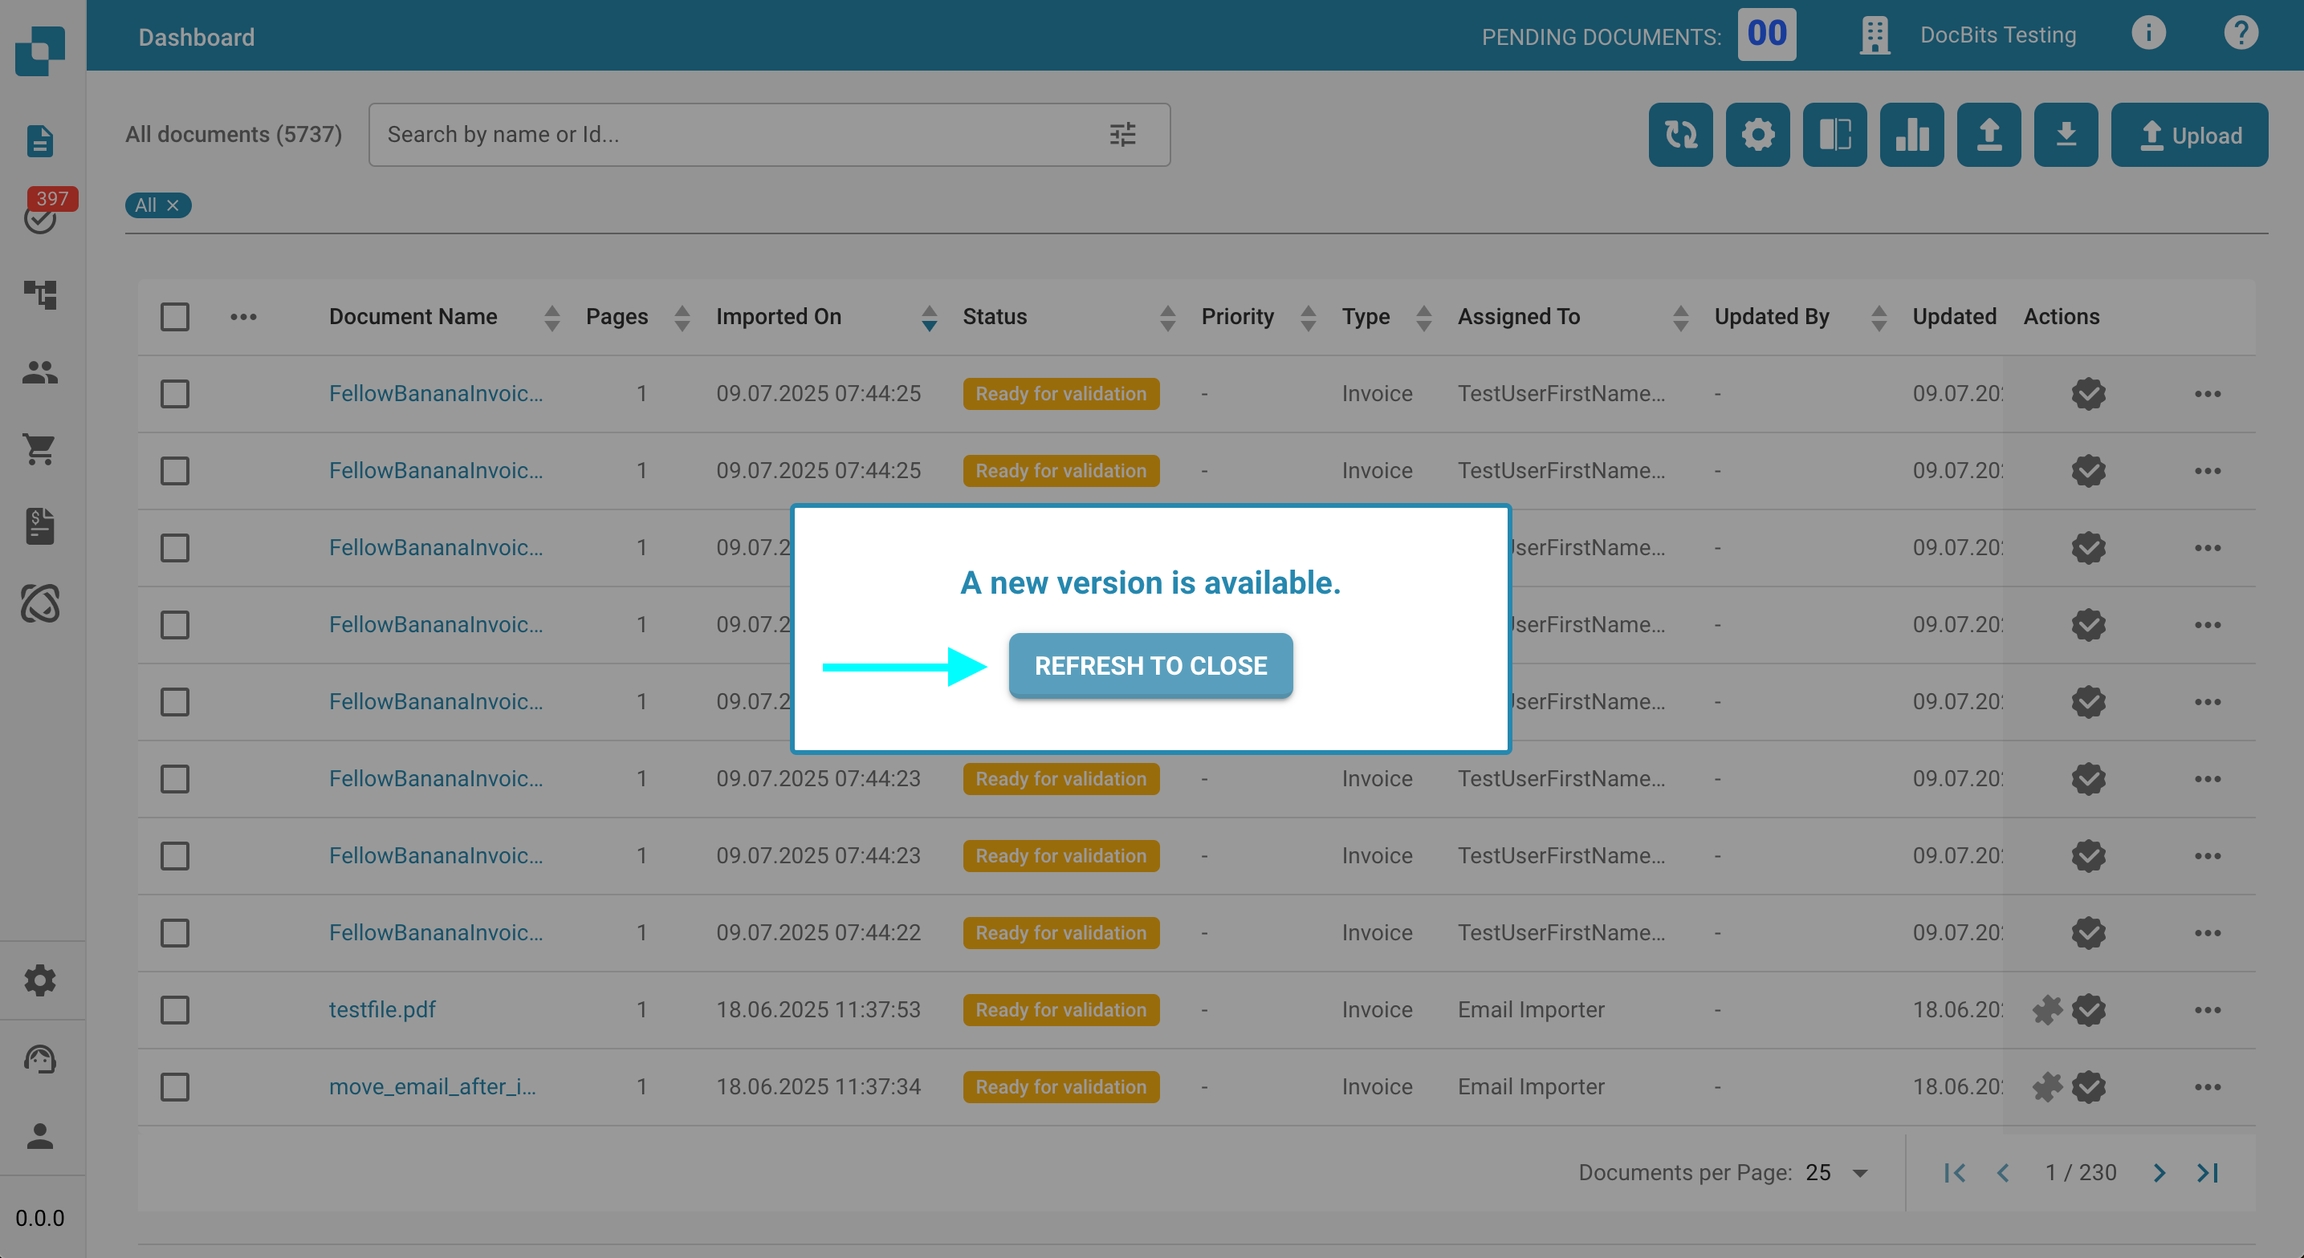Screen dimensions: 2304x1258
Task: Sort by Status column arrows
Action: (1167, 318)
